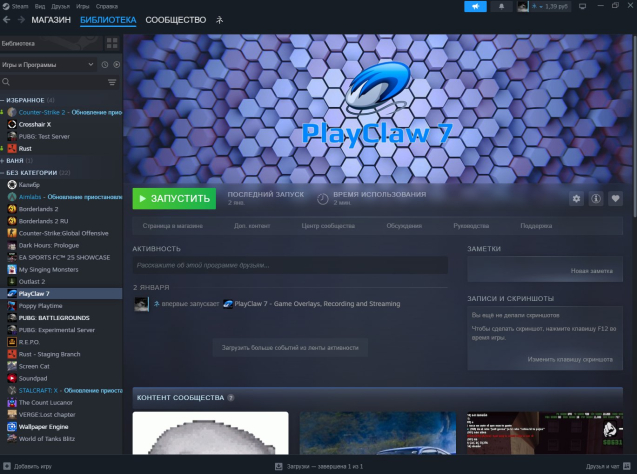
Task: Click Загрузить больше событий button
Action: (289, 347)
